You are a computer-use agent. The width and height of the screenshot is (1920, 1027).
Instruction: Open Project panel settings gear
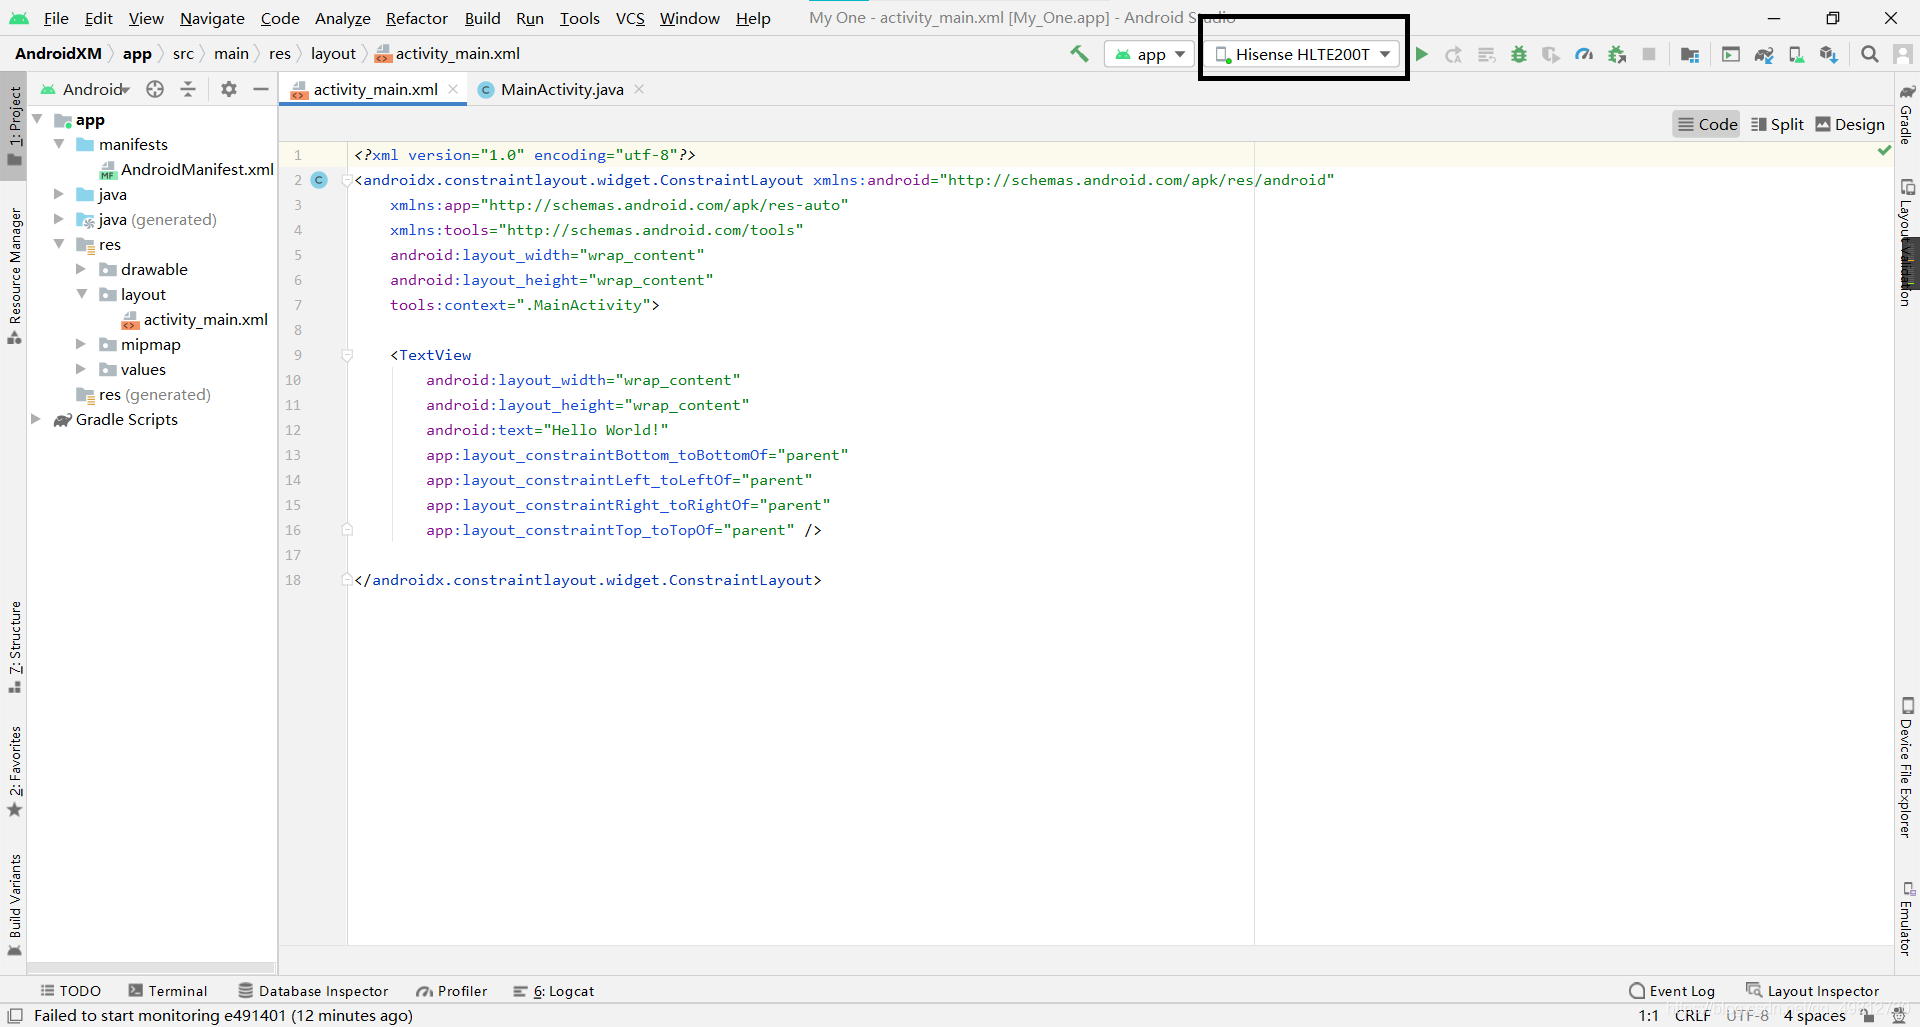229,89
